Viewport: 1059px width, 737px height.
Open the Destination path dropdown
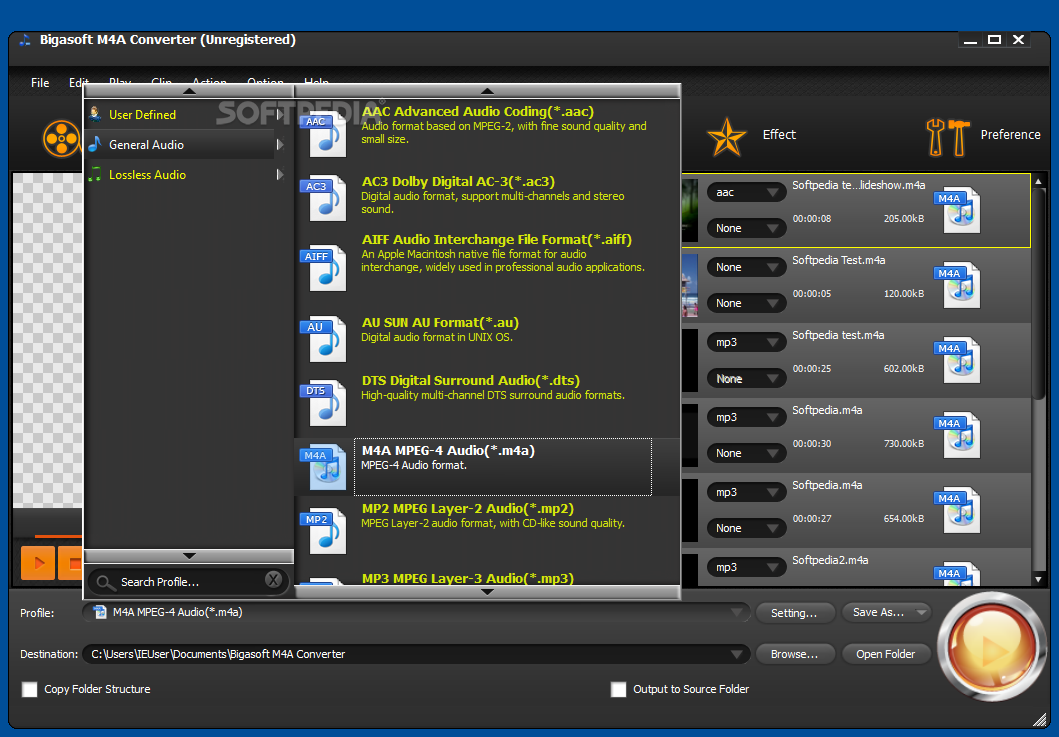tap(738, 654)
